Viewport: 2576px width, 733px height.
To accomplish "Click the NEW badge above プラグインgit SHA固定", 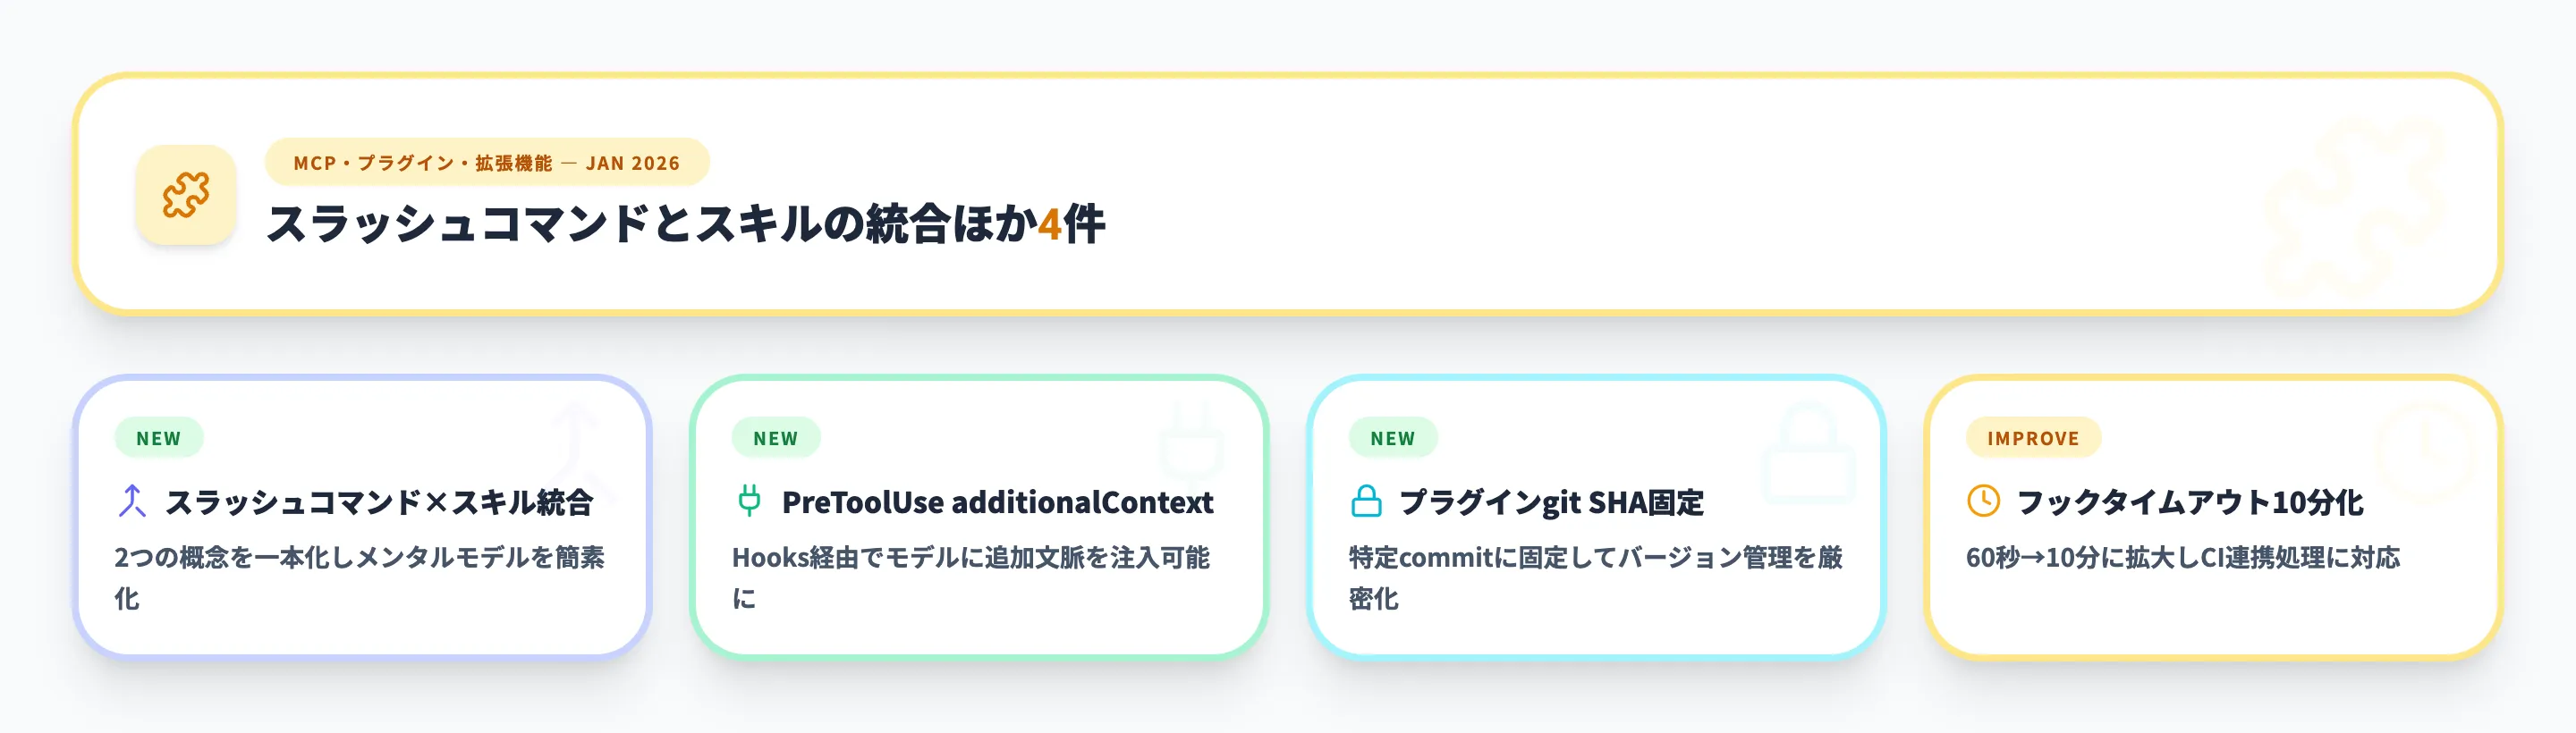I will coord(1393,438).
